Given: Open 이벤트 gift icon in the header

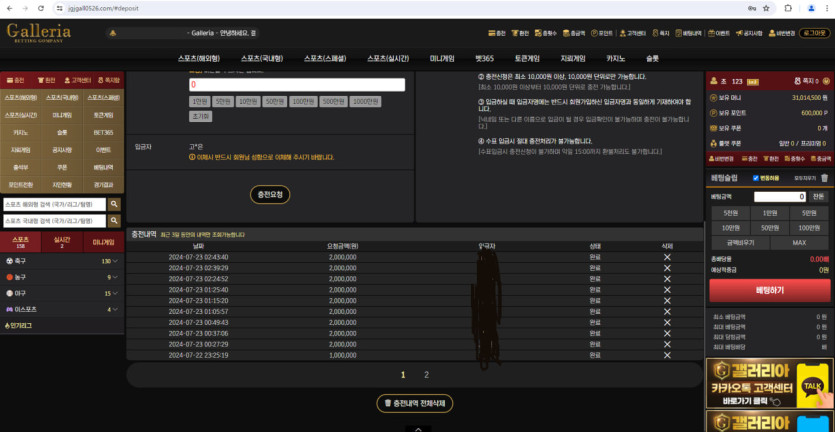Looking at the screenshot, I should pyautogui.click(x=711, y=33).
